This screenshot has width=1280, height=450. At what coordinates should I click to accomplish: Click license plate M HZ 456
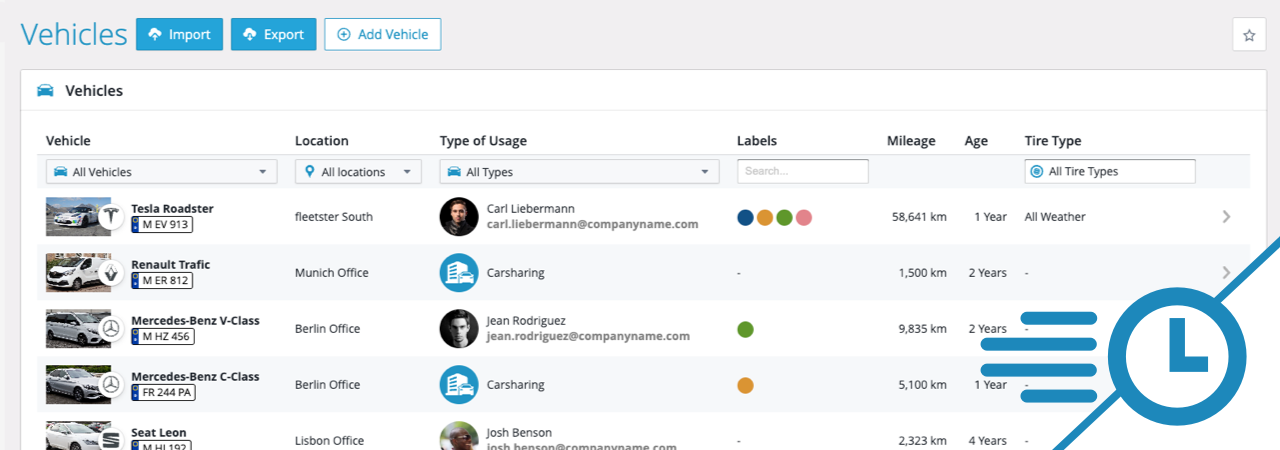(162, 337)
